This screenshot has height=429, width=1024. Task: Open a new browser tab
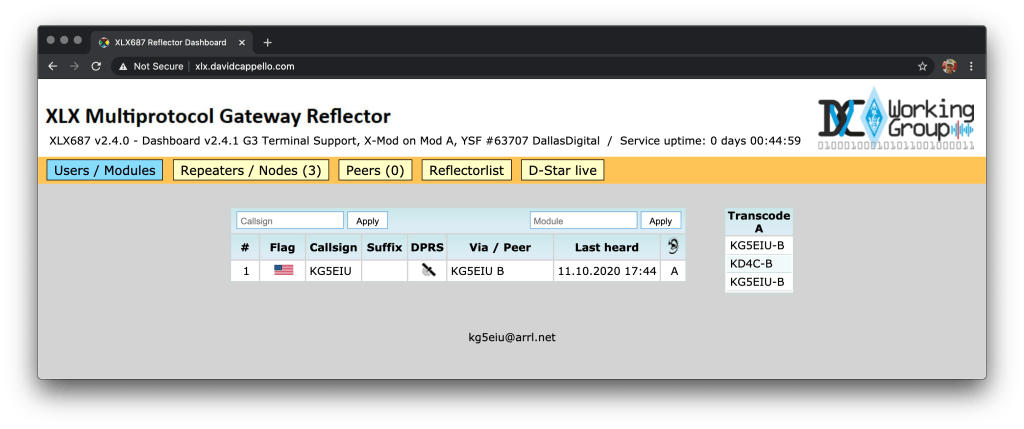pos(267,42)
